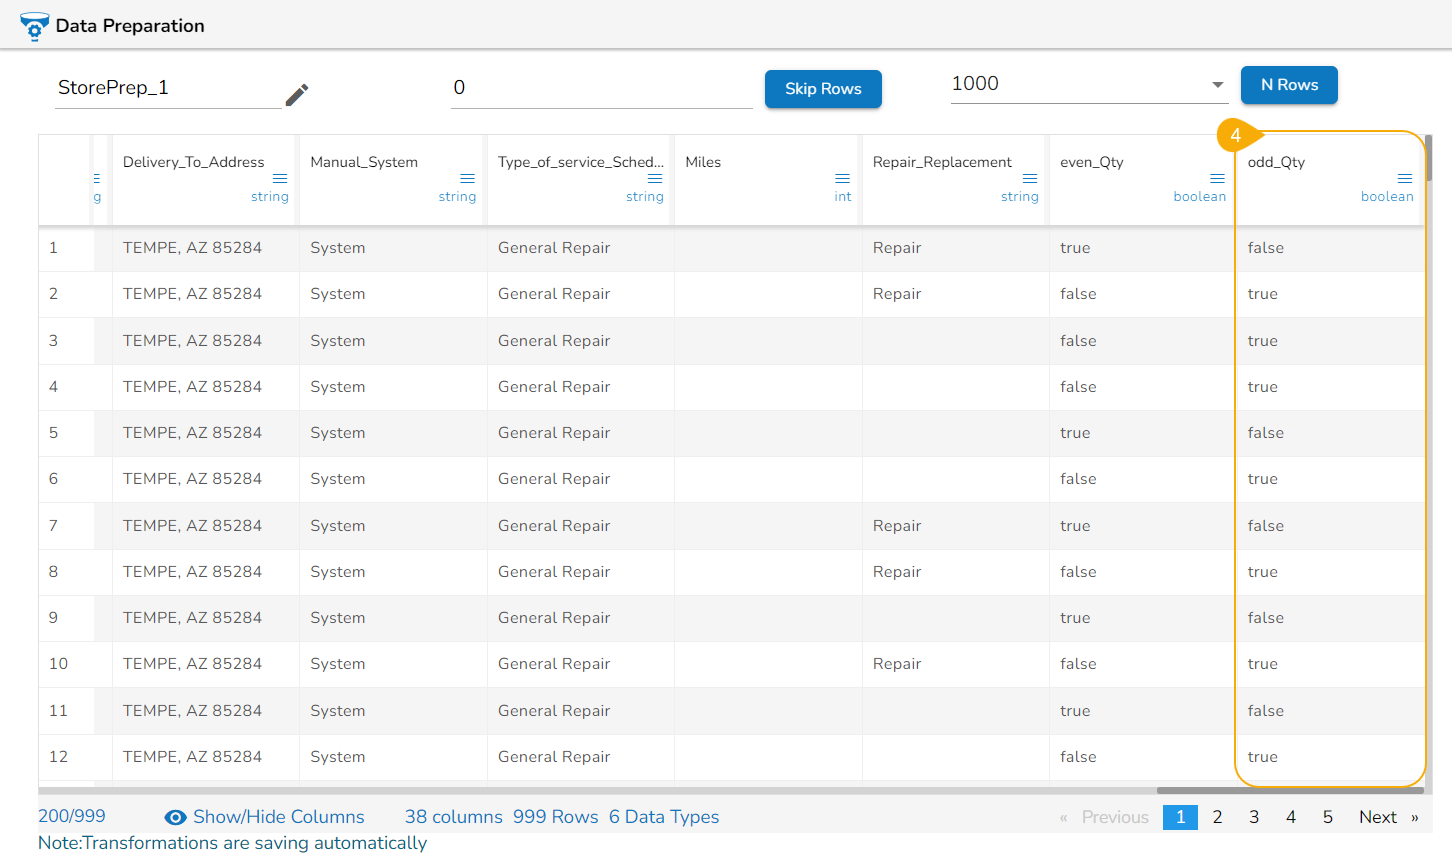This screenshot has width=1452, height=866.
Task: Open the Type_of_service column menu icon
Action: point(655,179)
